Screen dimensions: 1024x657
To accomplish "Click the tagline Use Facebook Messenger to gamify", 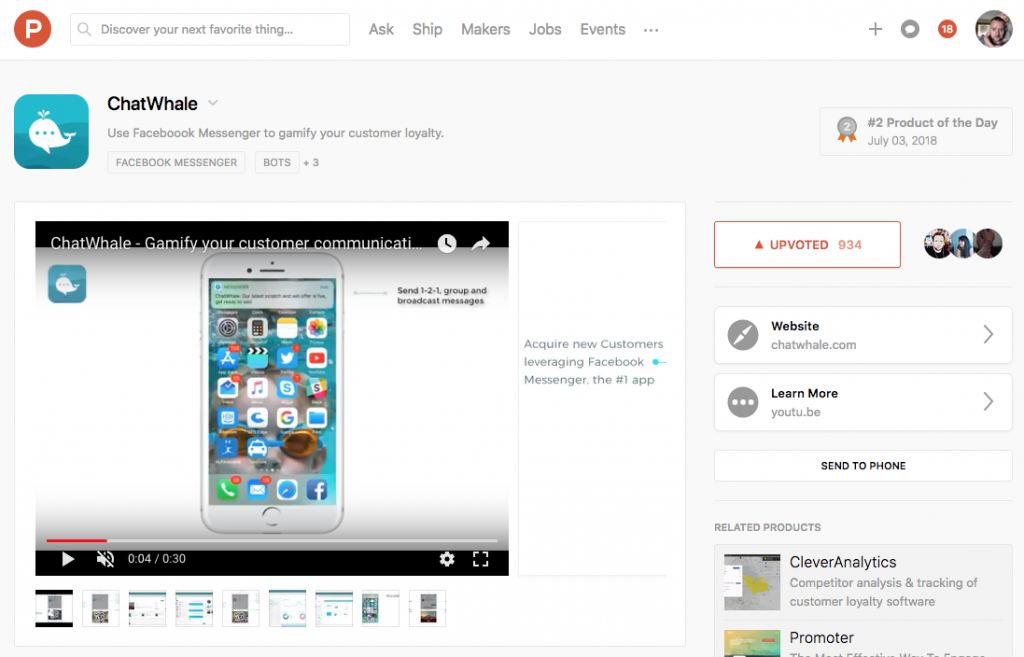I will click(x=276, y=133).
